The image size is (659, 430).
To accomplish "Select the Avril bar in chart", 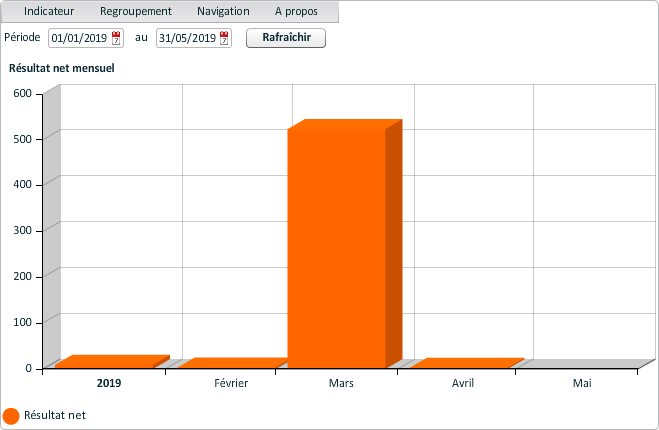I will click(467, 363).
